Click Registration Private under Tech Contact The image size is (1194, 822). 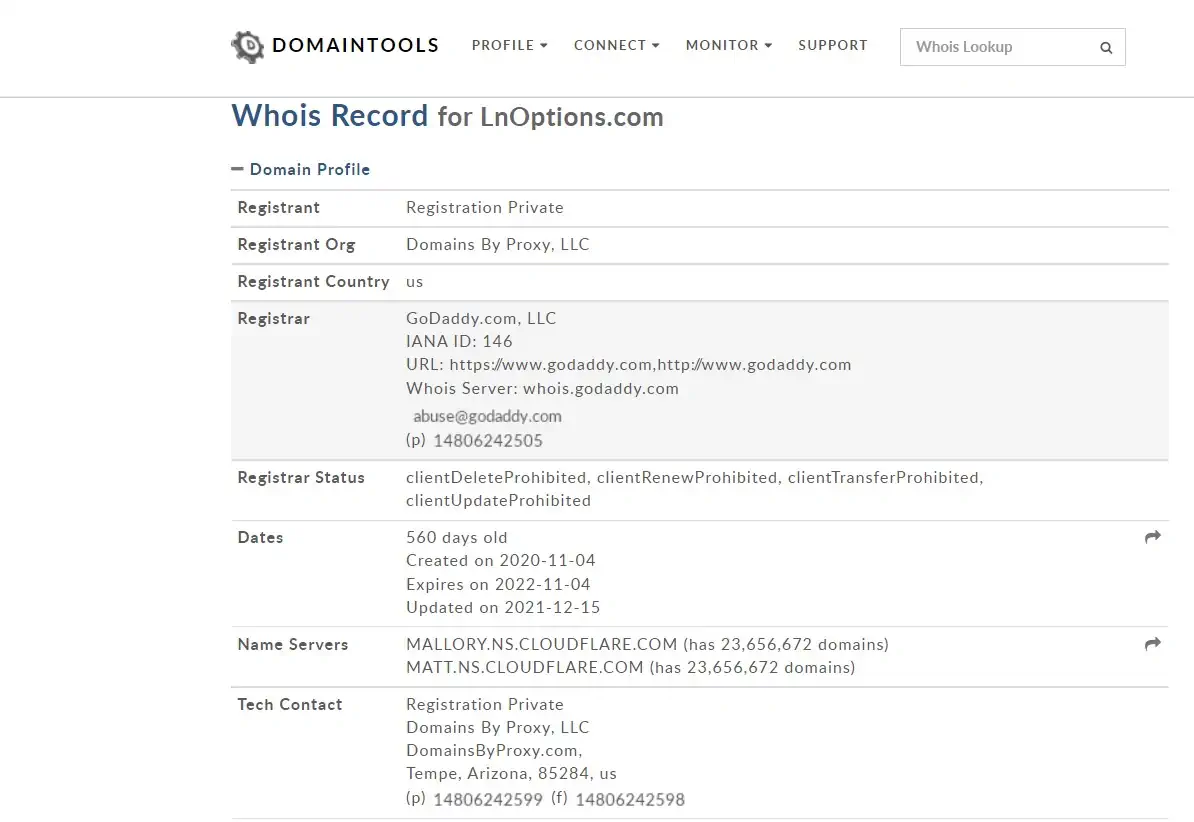tap(485, 705)
